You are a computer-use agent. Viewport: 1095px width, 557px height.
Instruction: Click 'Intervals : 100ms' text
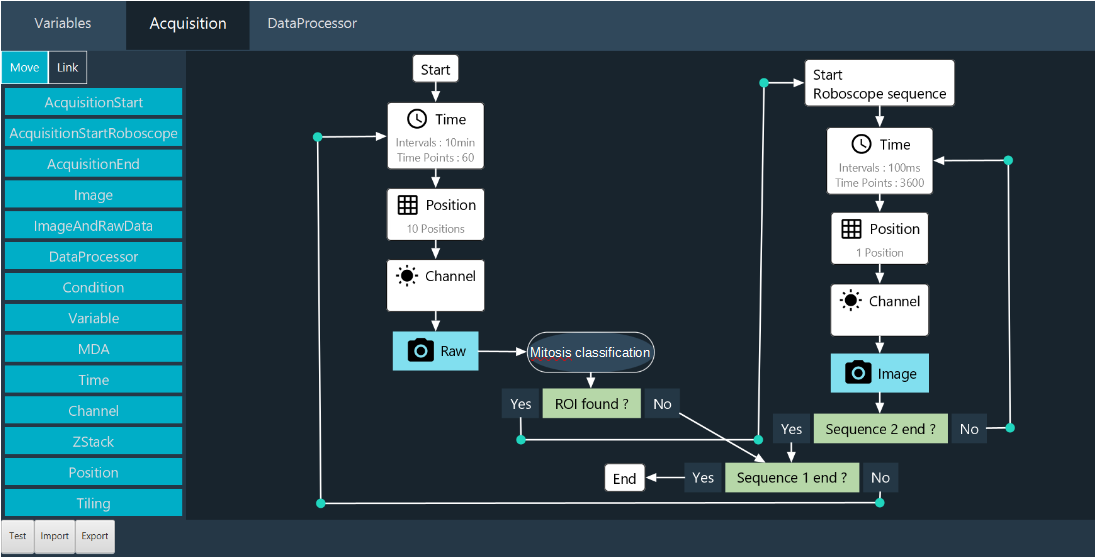(879, 168)
